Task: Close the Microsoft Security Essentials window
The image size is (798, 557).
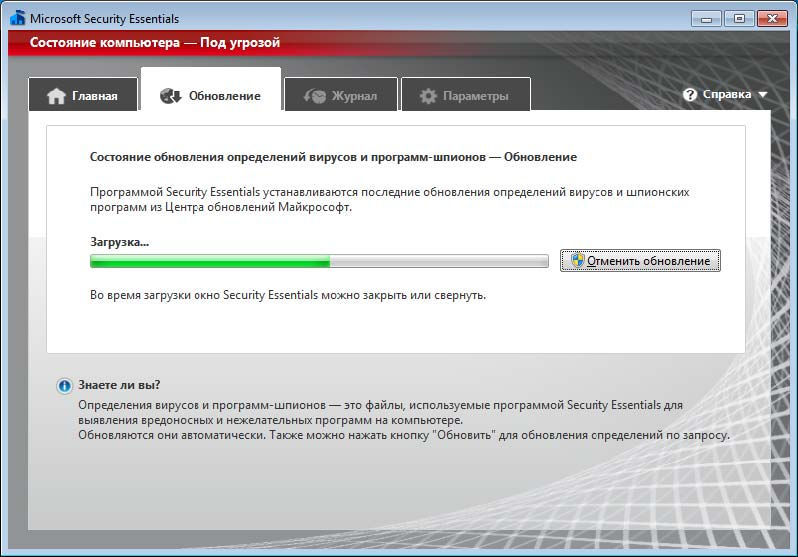Action: point(774,17)
